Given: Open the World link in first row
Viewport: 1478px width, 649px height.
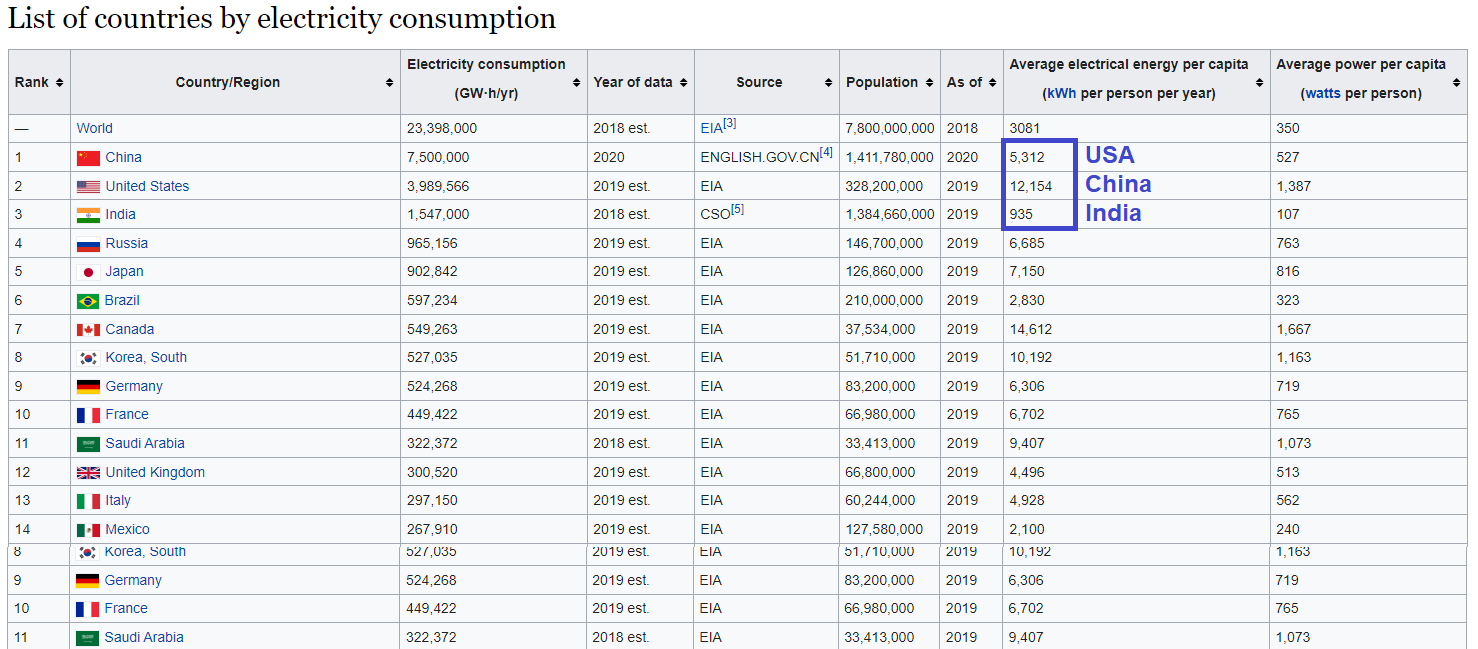Looking at the screenshot, I should coord(94,128).
